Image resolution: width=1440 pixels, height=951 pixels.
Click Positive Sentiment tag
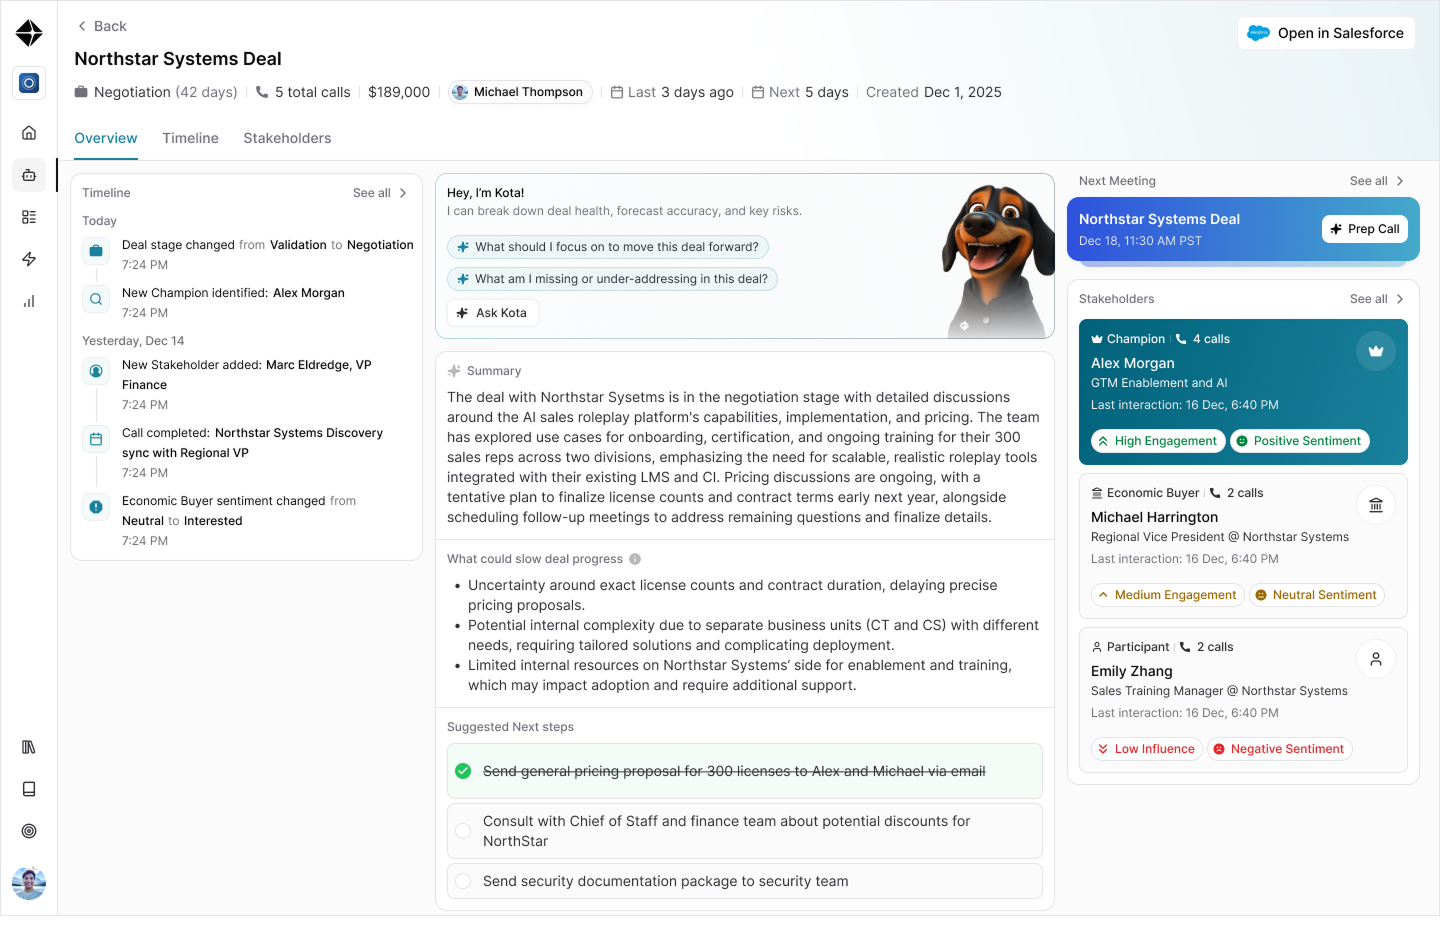1300,441
